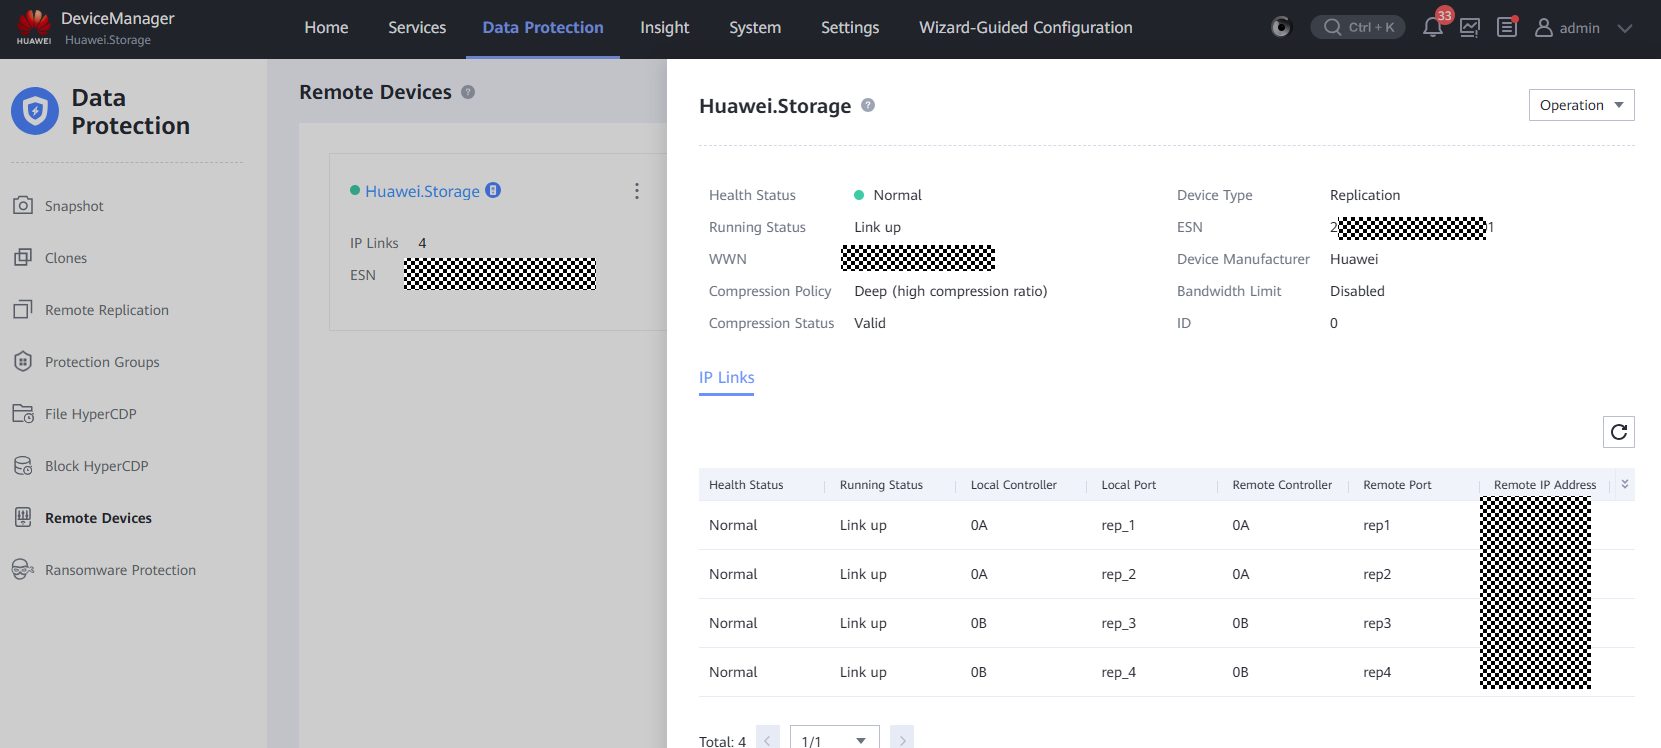This screenshot has width=1661, height=748.
Task: Click the rep4 remote port cell
Action: point(1377,672)
